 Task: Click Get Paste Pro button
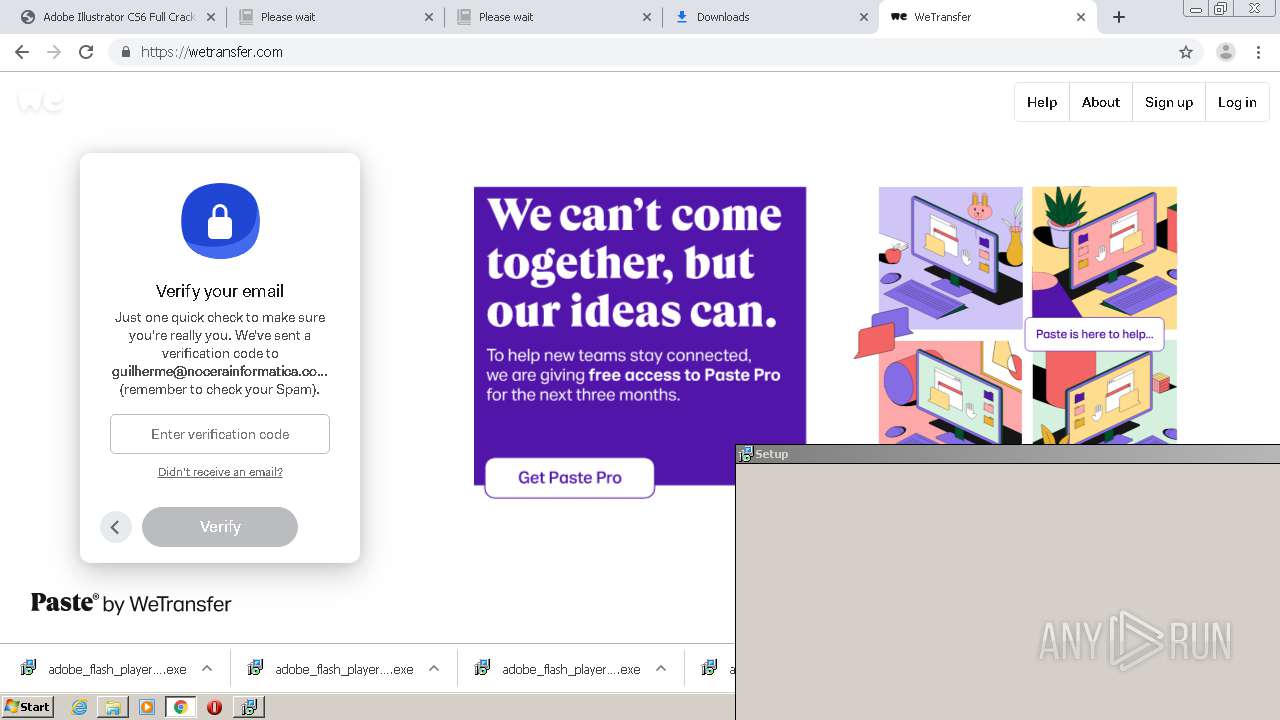(570, 478)
